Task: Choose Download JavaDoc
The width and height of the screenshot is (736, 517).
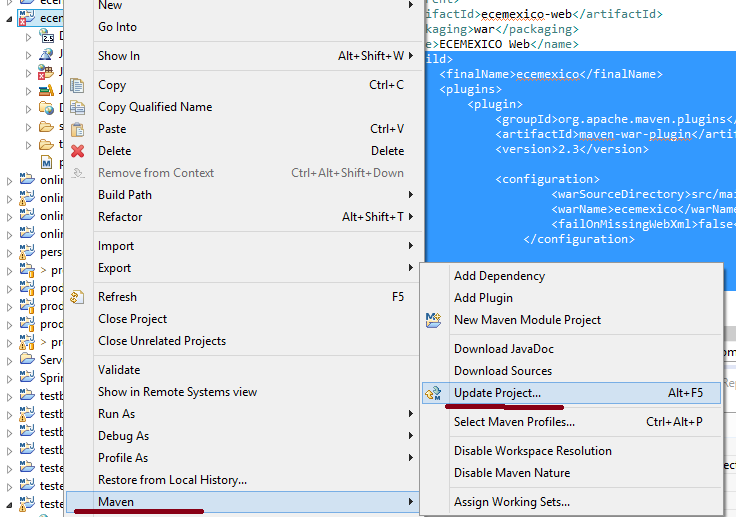Action: click(504, 349)
